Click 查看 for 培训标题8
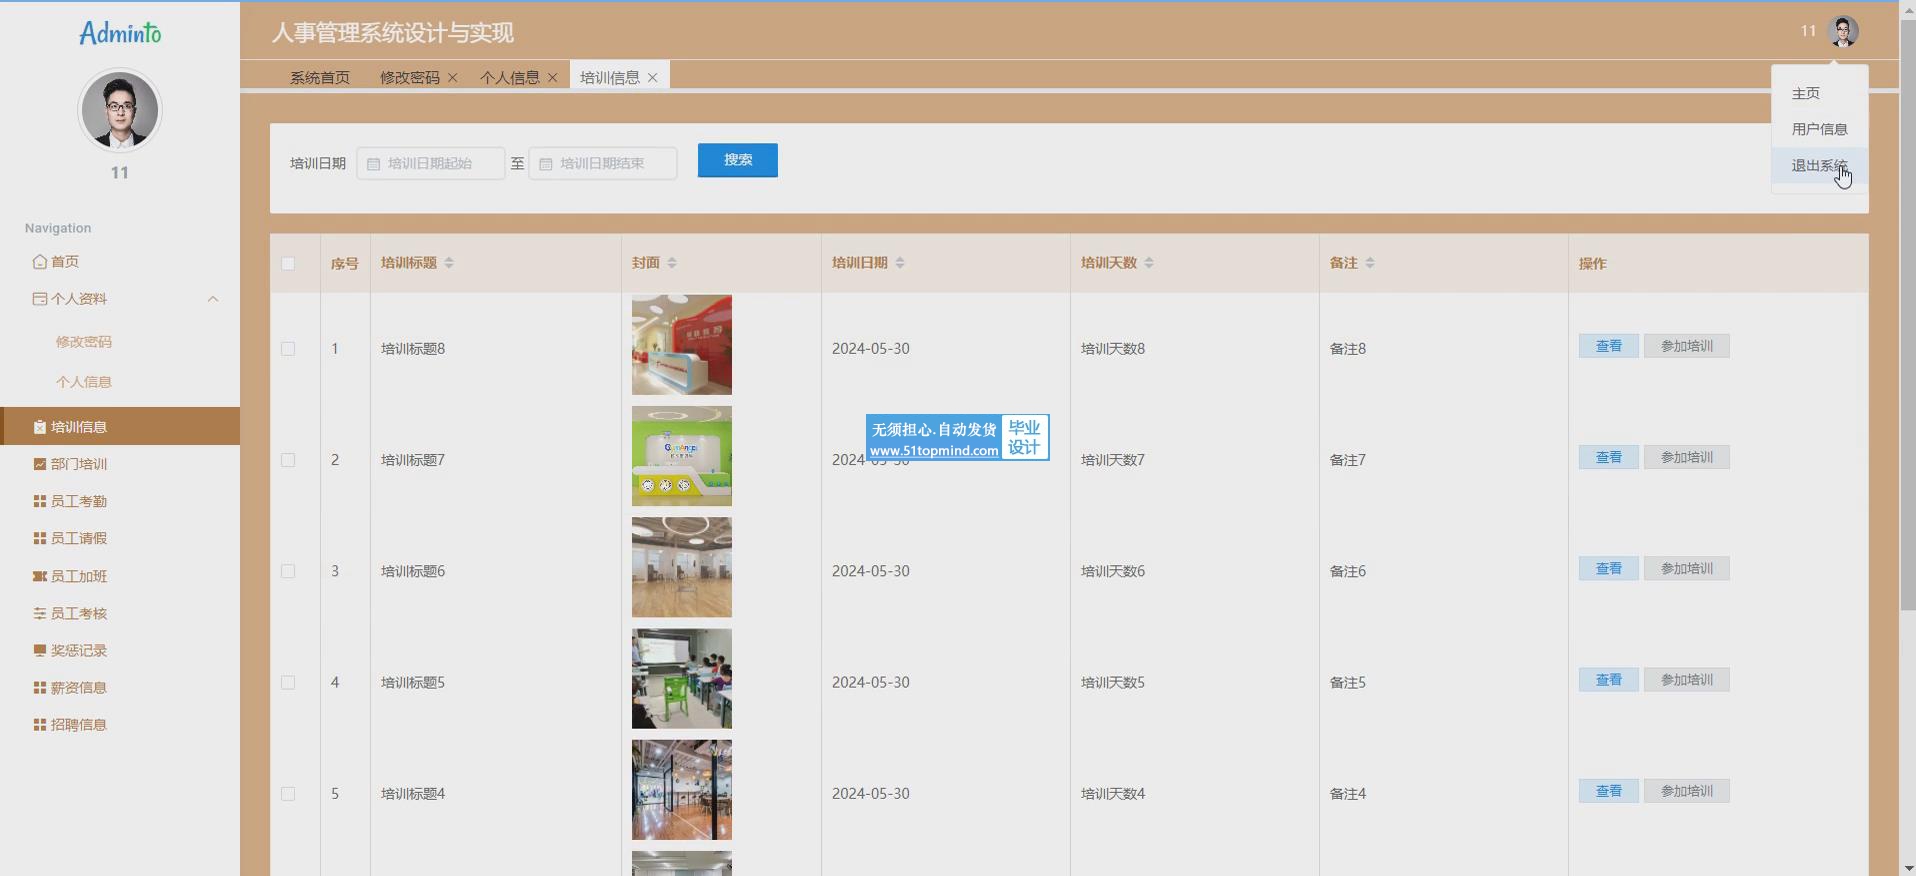Screen dimensions: 1916x876 tap(1609, 346)
